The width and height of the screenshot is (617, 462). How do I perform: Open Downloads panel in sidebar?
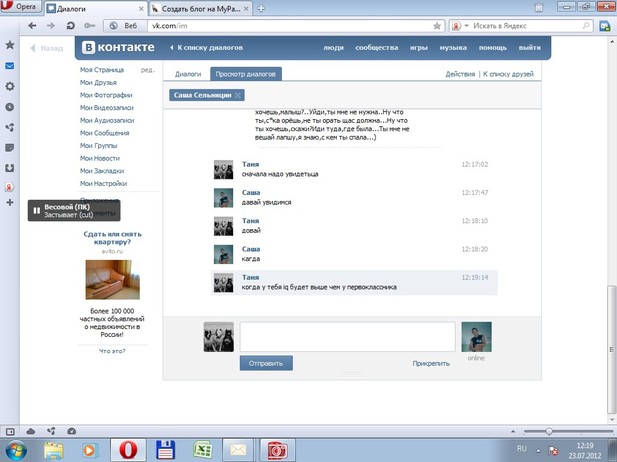click(x=10, y=168)
